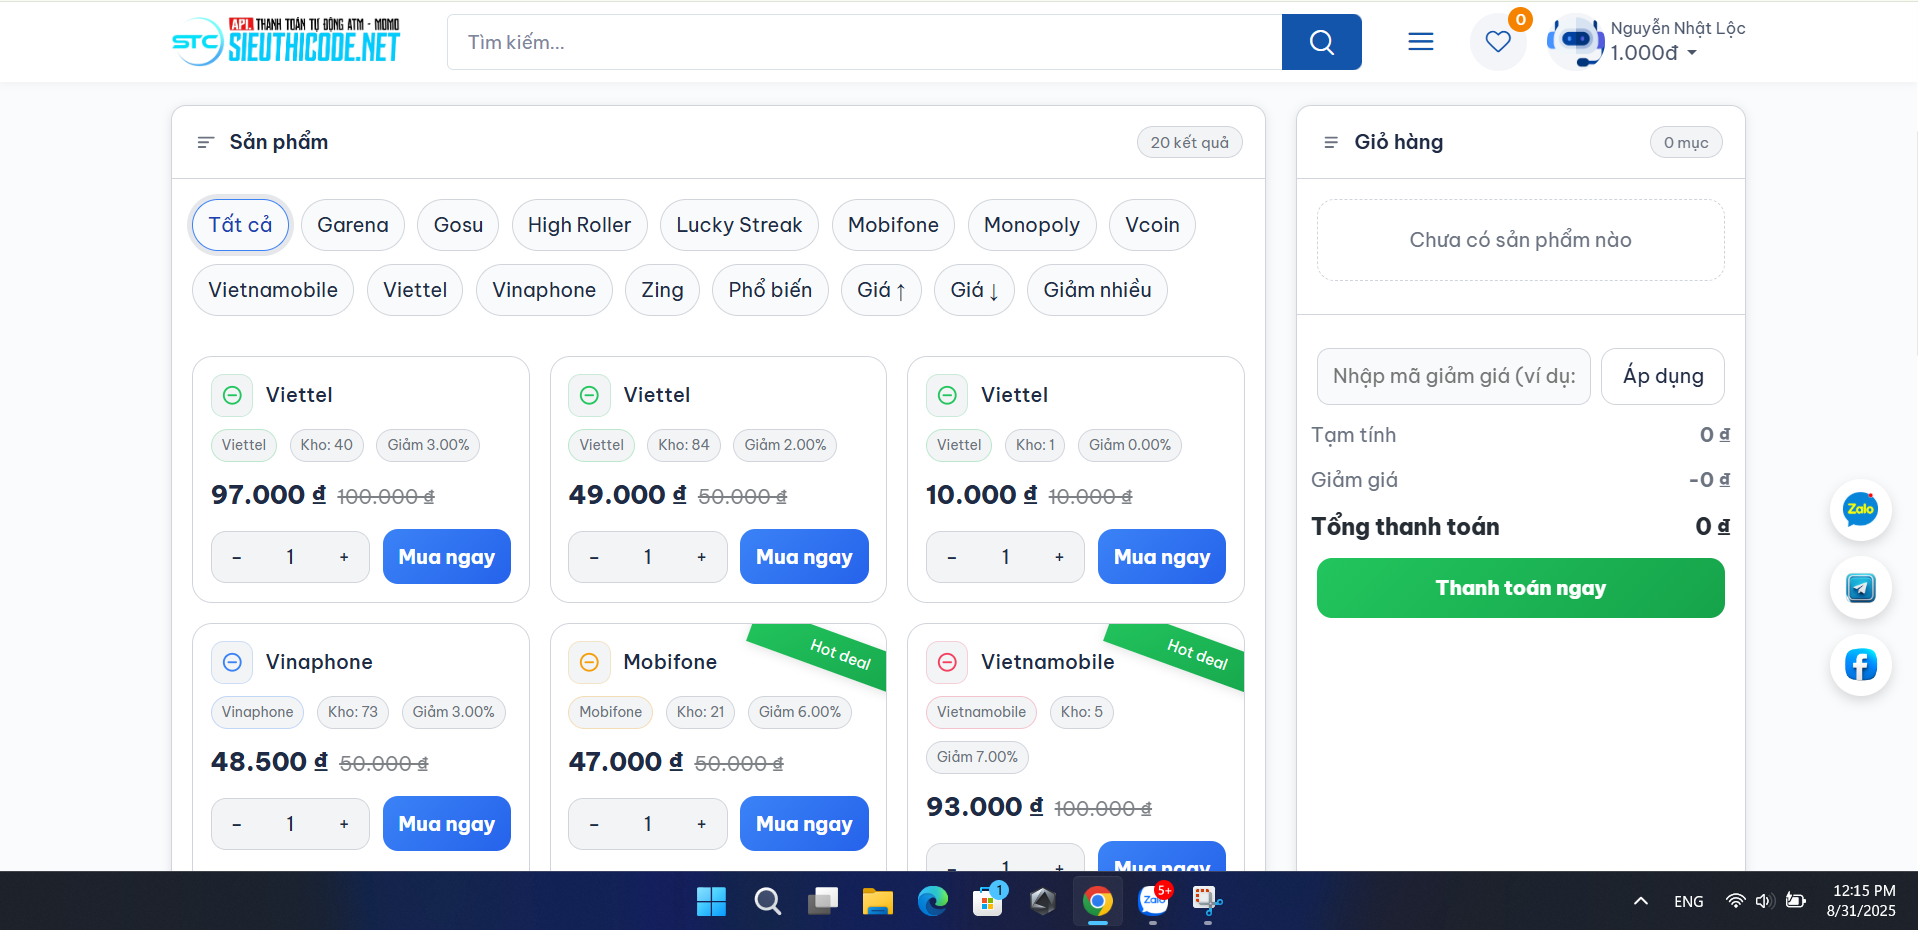Click the green Thanh toán ngay button
The image size is (1918, 930).
(1520, 588)
